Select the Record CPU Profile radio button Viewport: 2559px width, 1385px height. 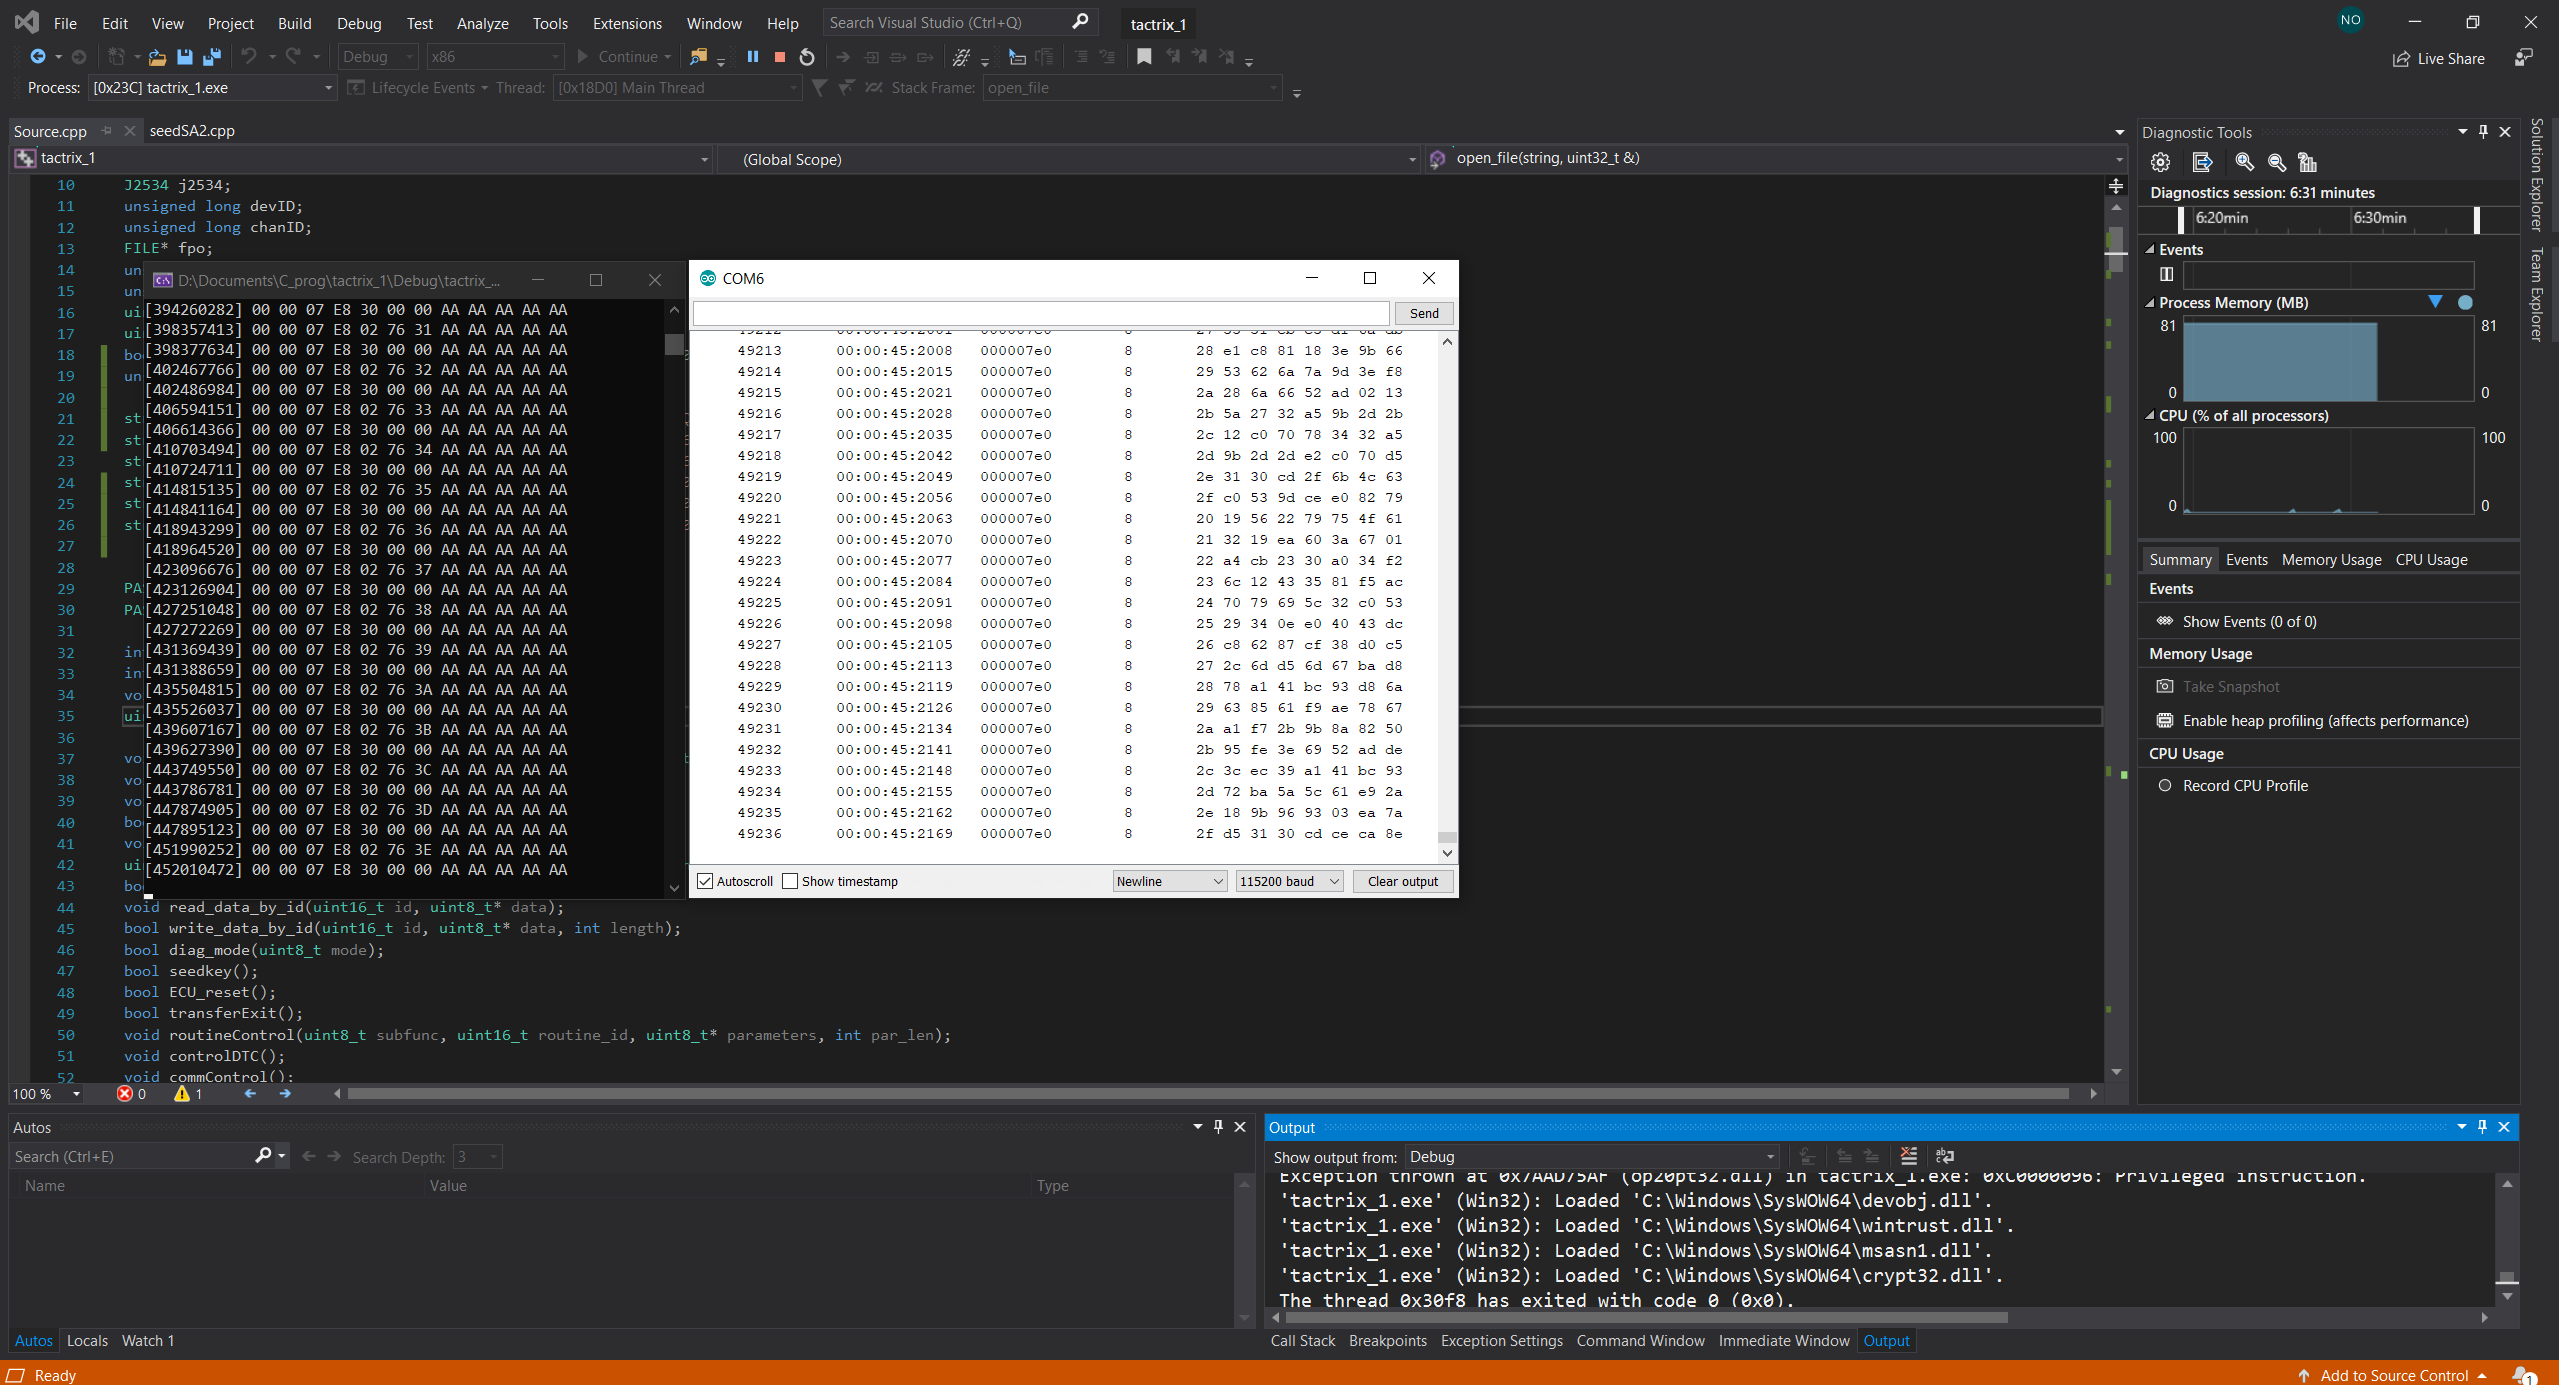pos(2165,786)
